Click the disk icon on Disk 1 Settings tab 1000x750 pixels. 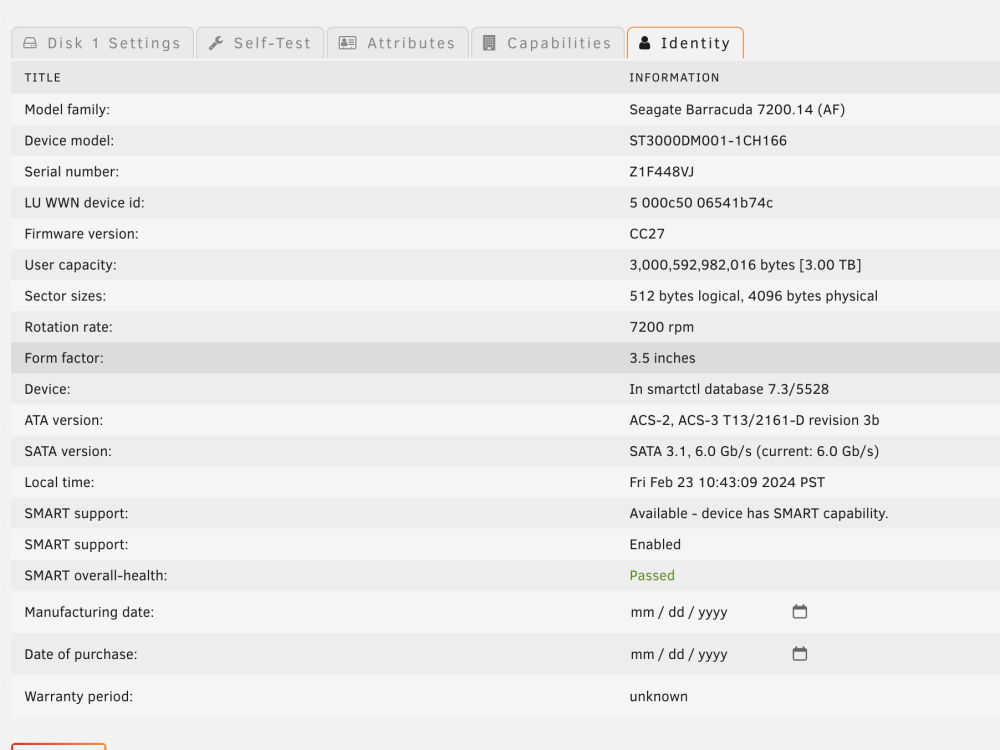(30, 43)
